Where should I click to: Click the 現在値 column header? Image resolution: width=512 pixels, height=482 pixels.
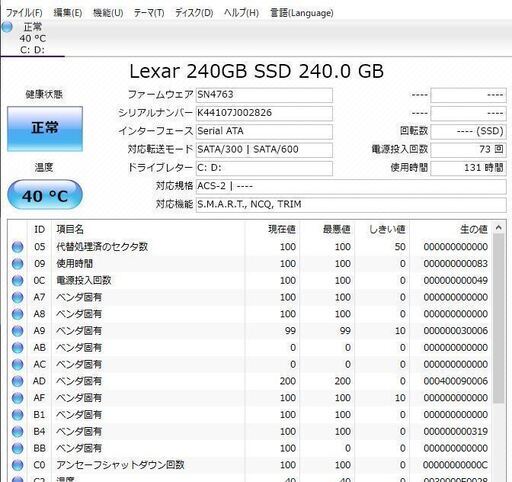tap(272, 229)
